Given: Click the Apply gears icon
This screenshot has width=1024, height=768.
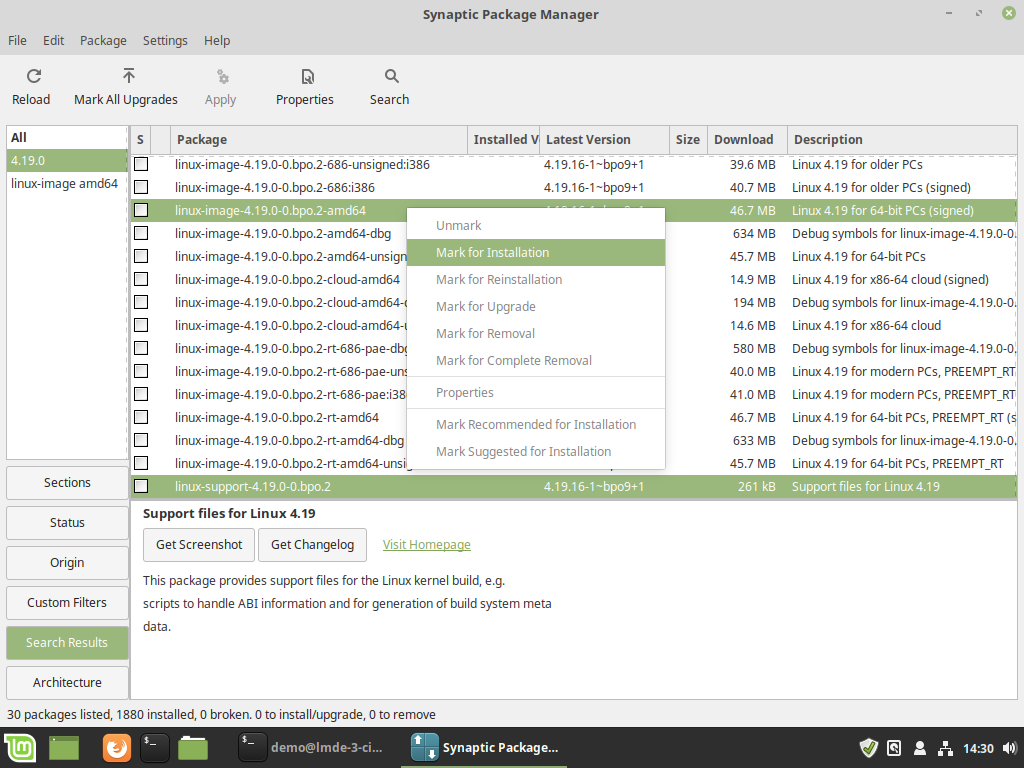Looking at the screenshot, I should point(223,77).
